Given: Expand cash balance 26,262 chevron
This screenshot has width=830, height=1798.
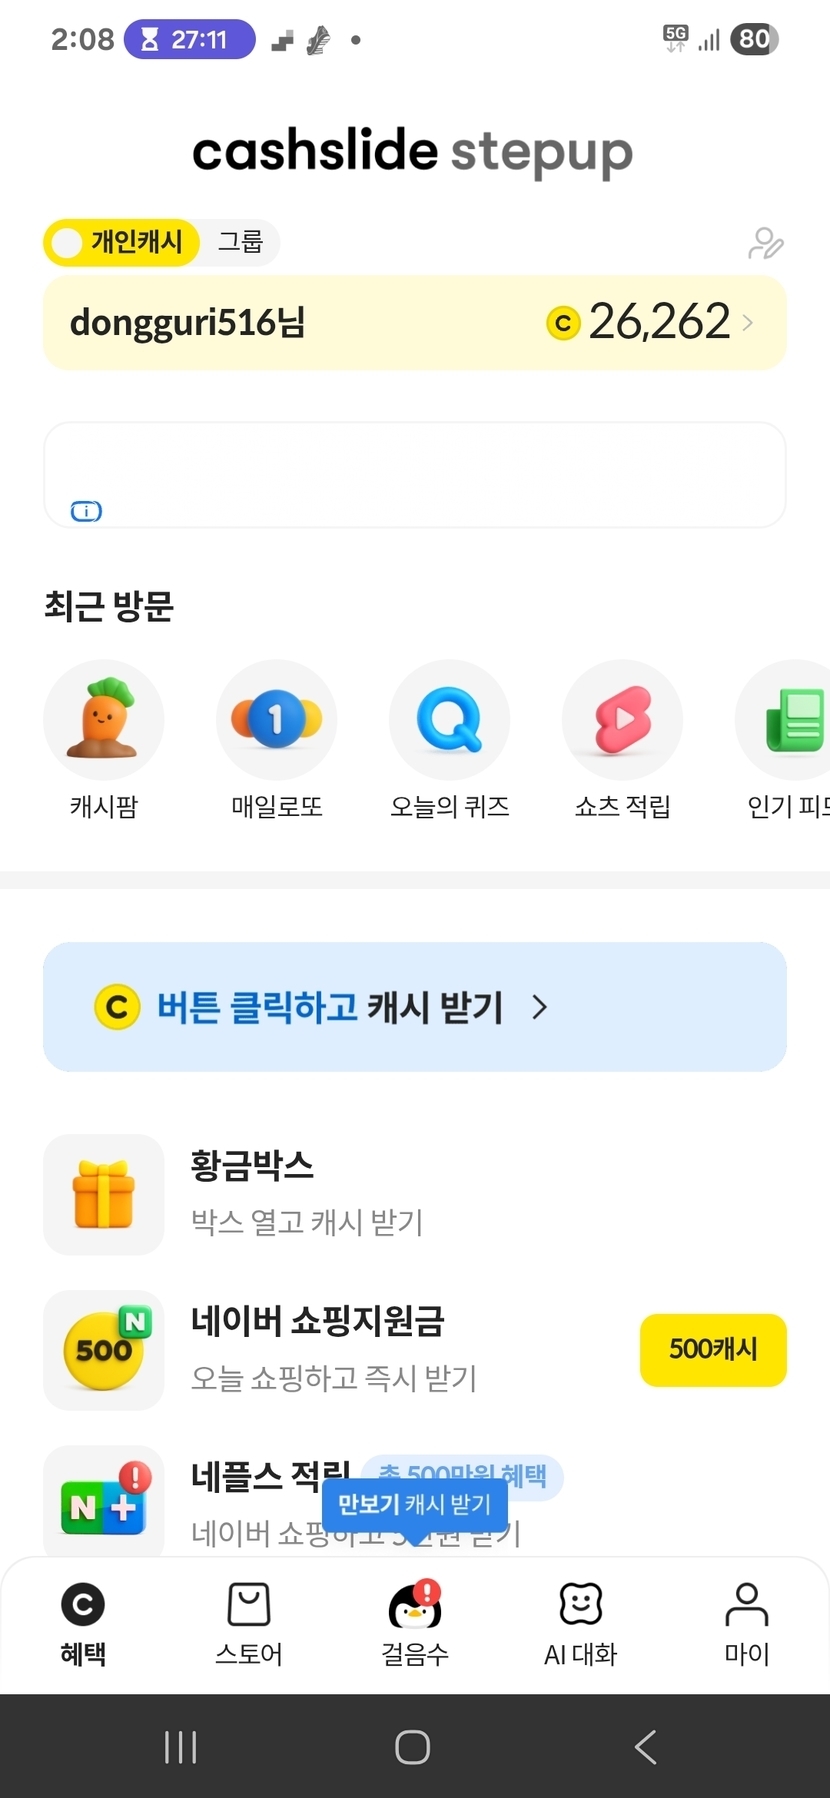Looking at the screenshot, I should click(x=748, y=323).
